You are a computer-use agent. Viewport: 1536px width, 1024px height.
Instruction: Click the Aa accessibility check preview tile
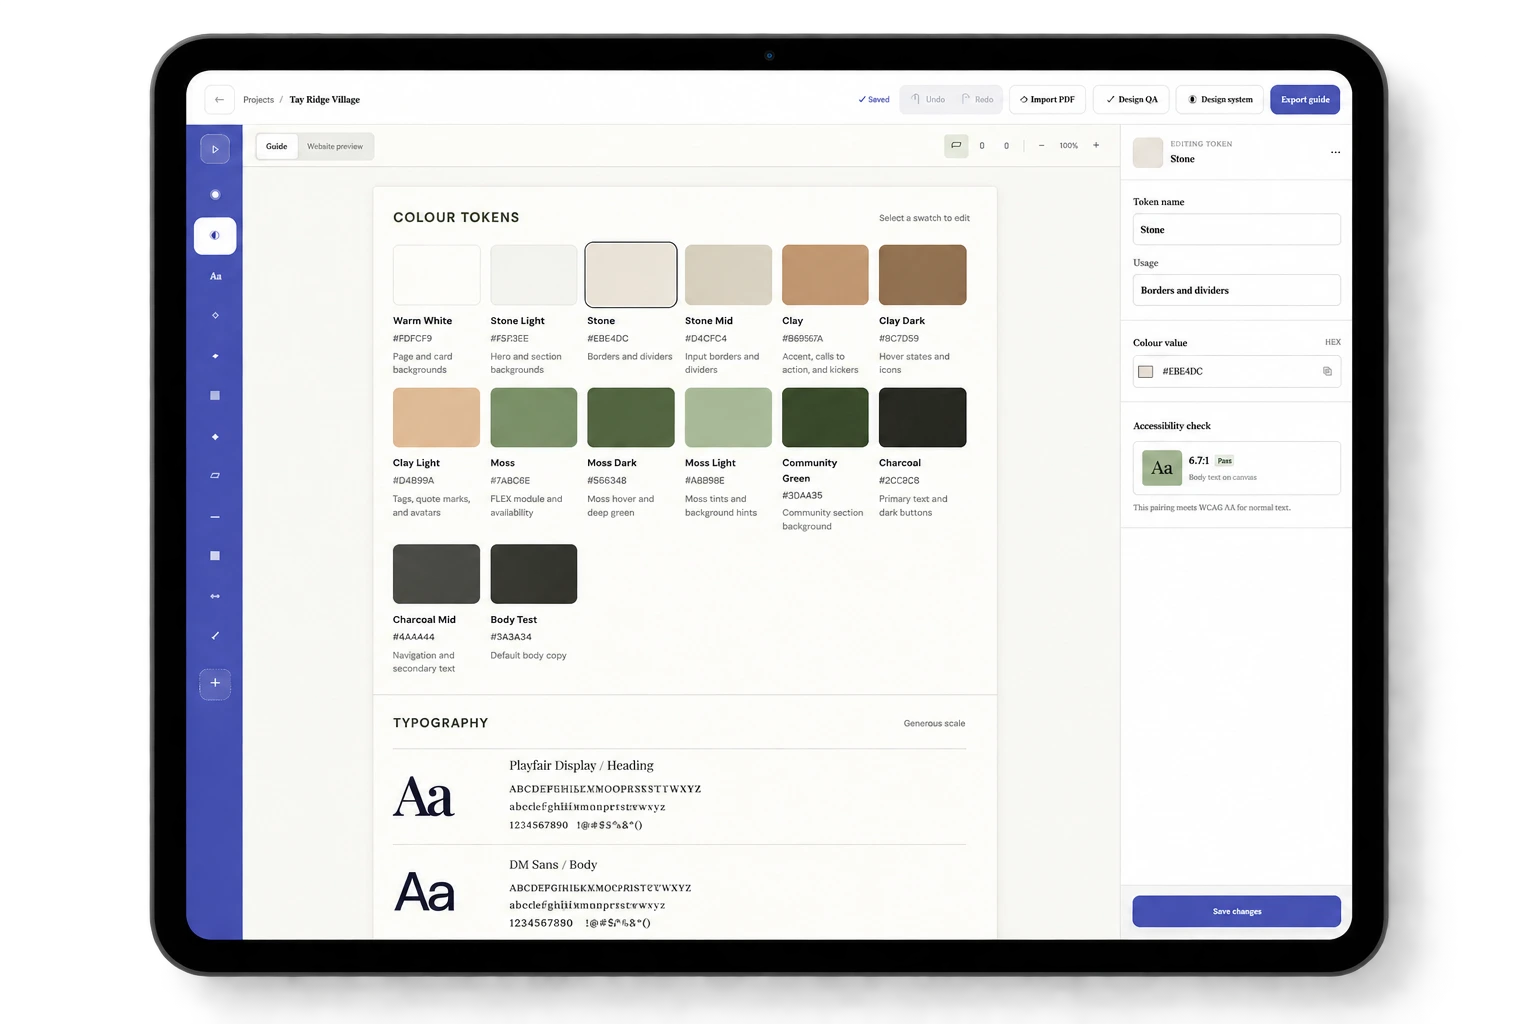[1162, 468]
